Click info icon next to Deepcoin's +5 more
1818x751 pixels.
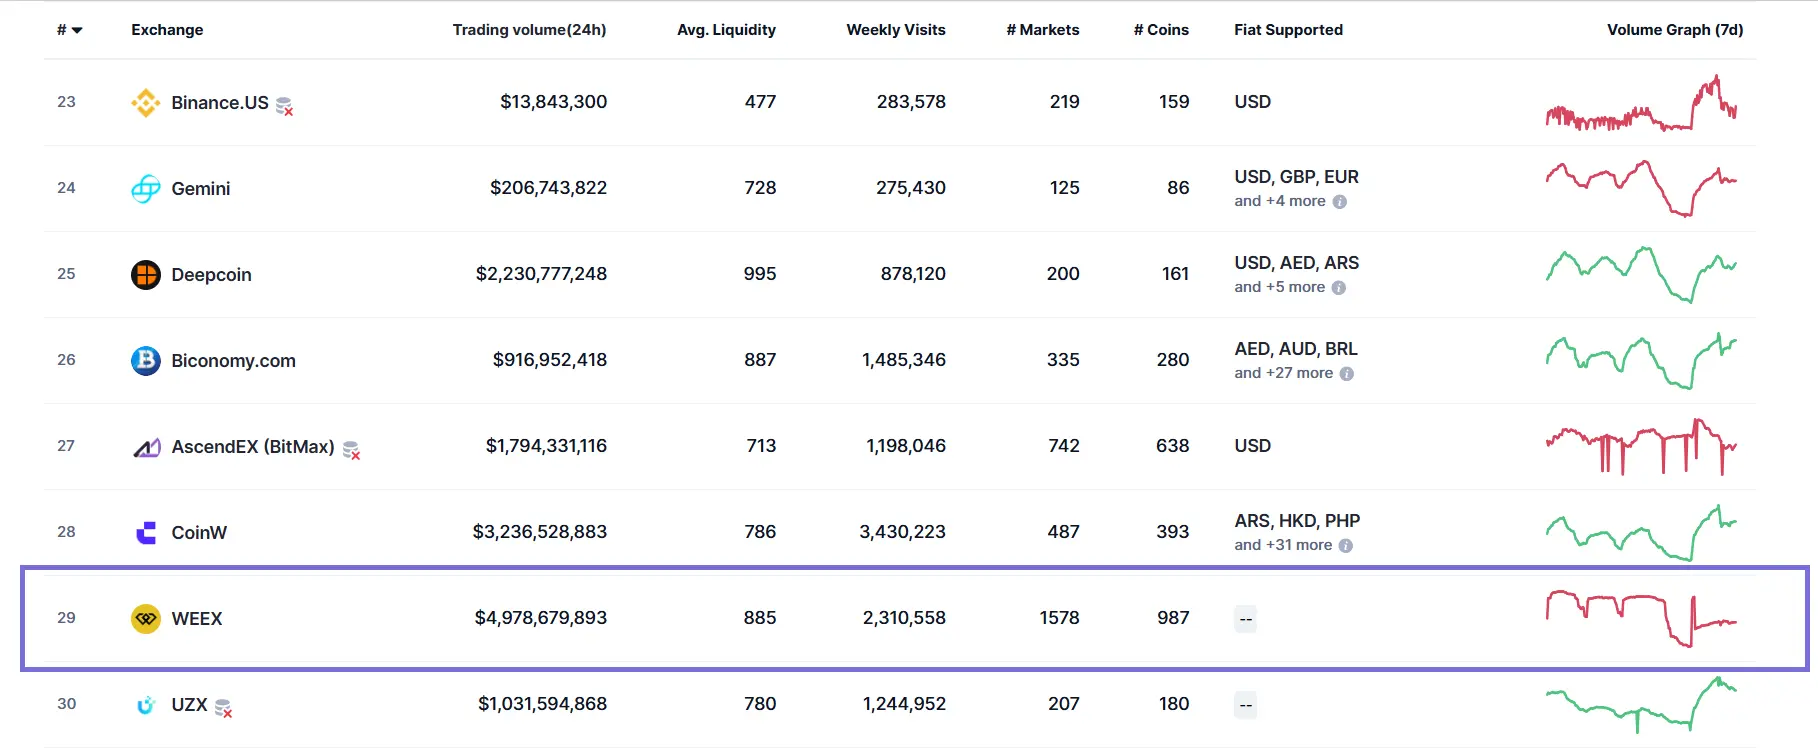click(1339, 288)
